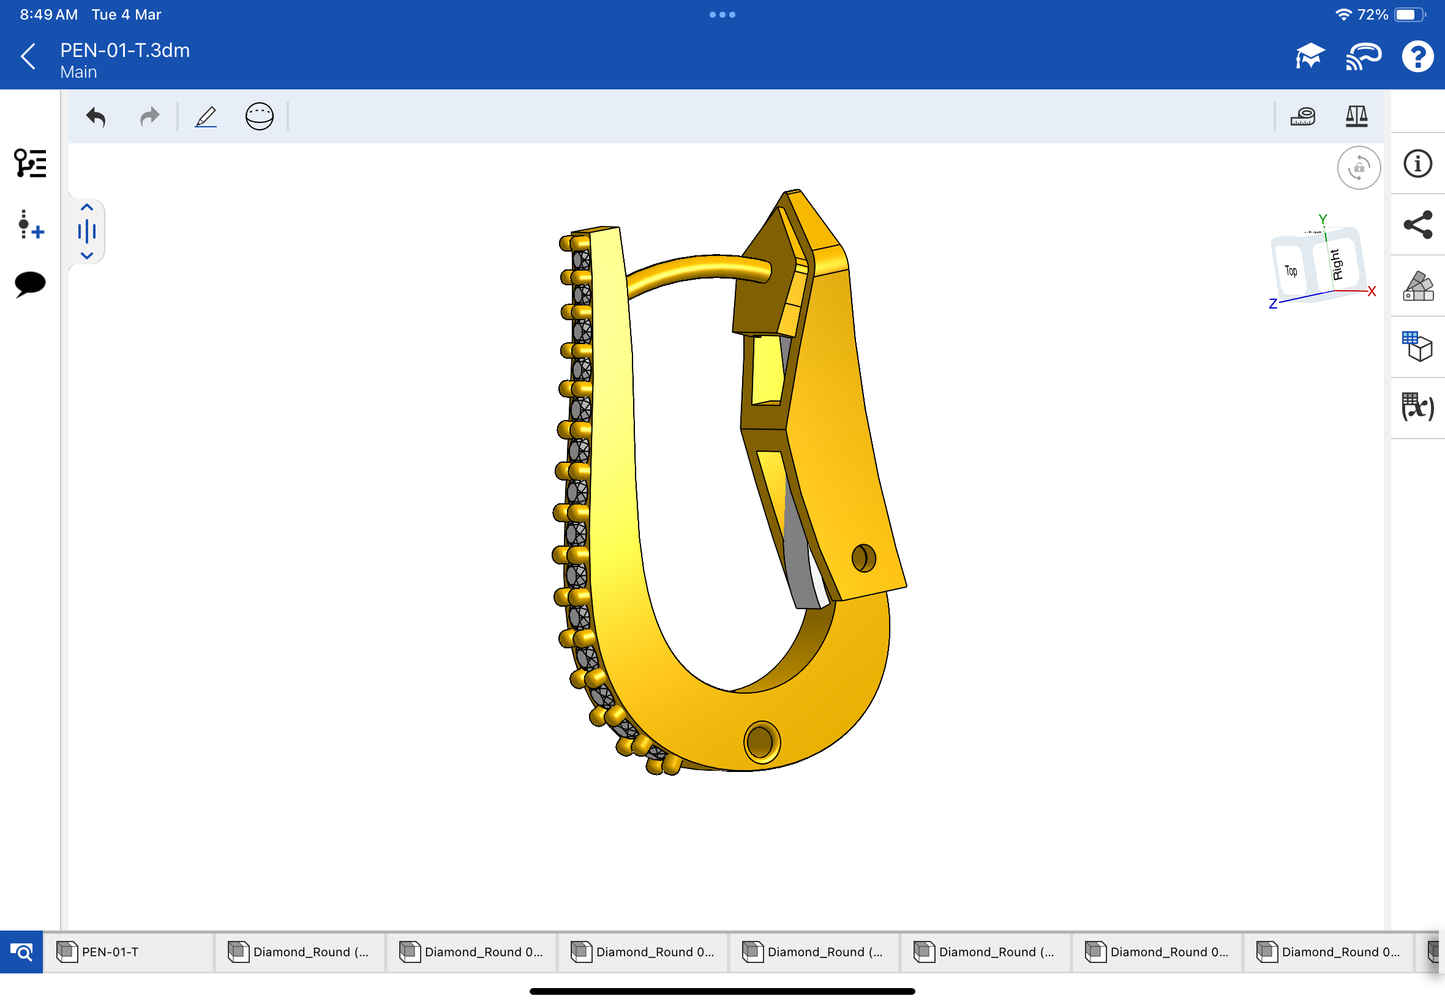Switch to the PEN-01-T tab
This screenshot has height=1004, width=1445.
click(x=130, y=952)
